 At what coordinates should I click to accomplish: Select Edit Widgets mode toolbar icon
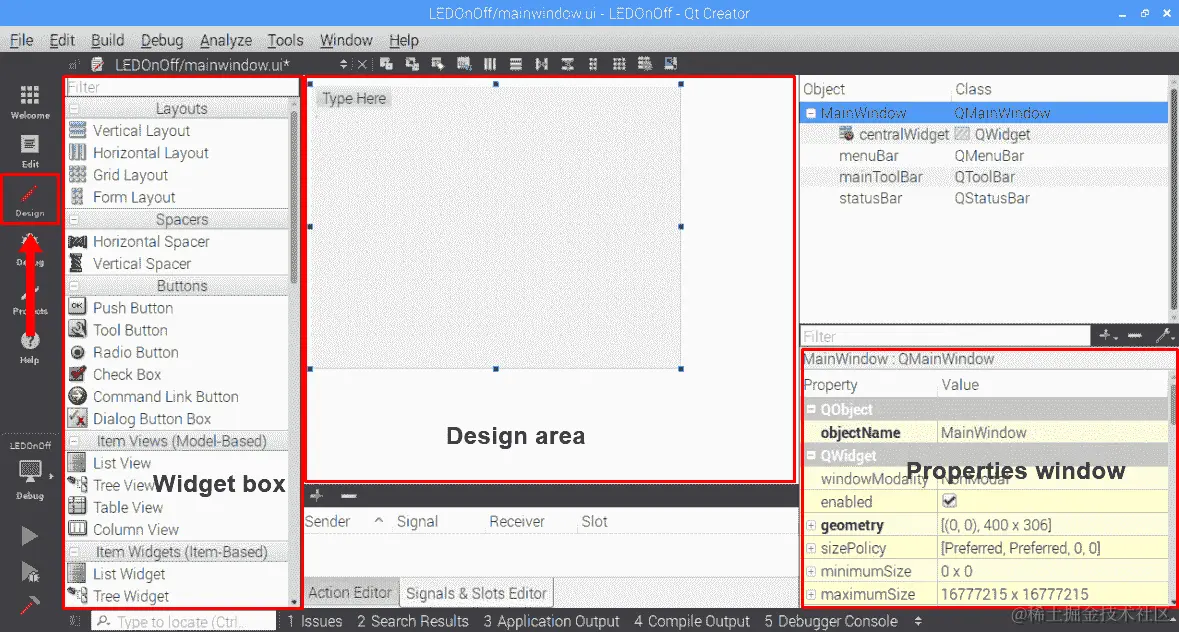(386, 65)
